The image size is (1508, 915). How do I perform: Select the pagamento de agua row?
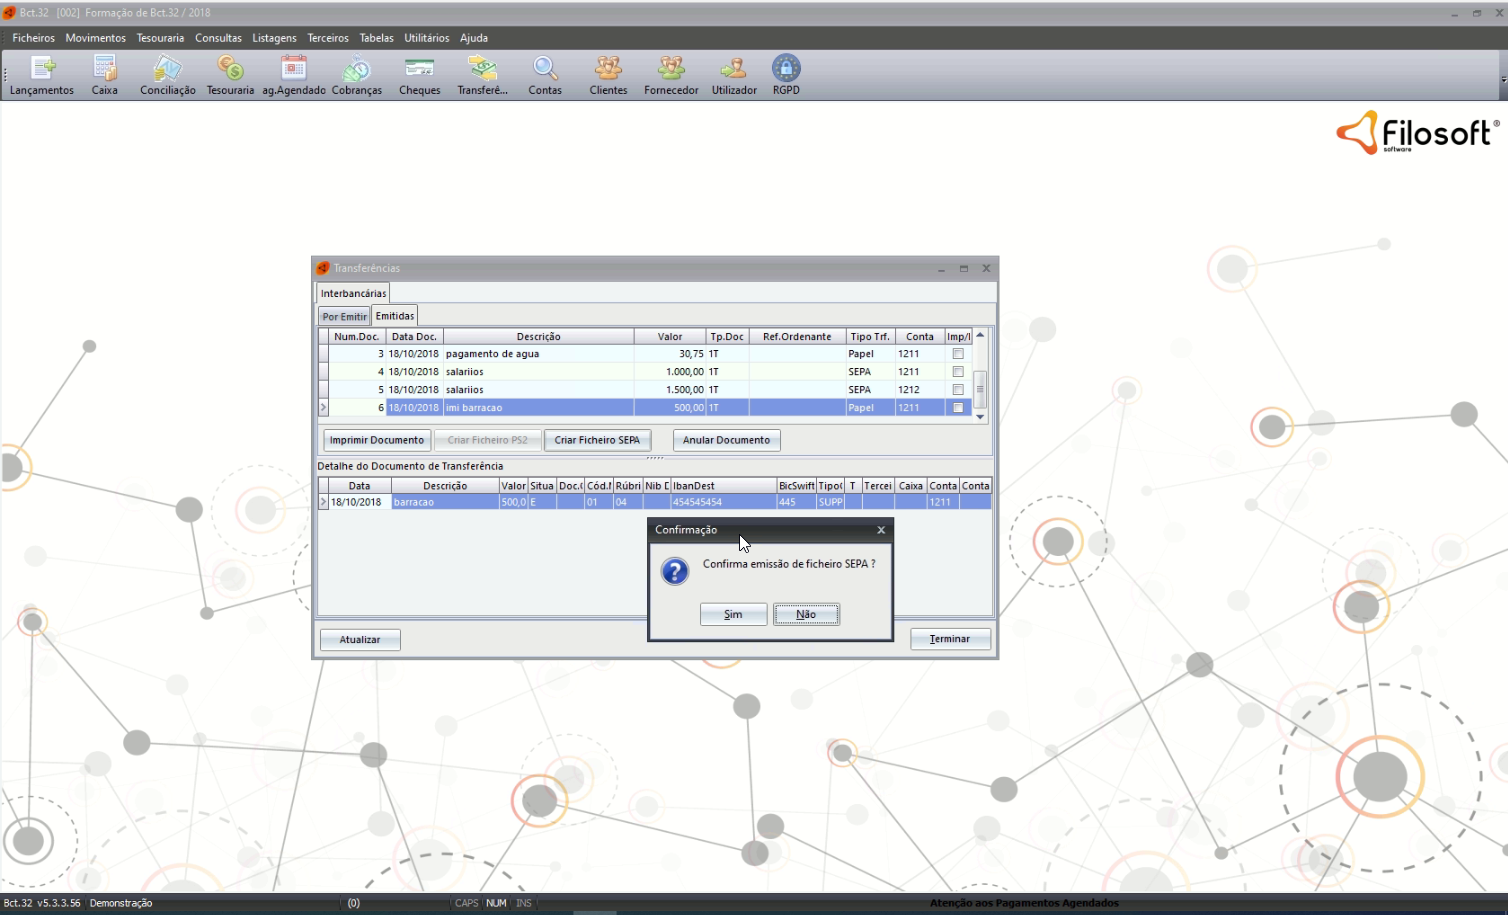[538, 354]
